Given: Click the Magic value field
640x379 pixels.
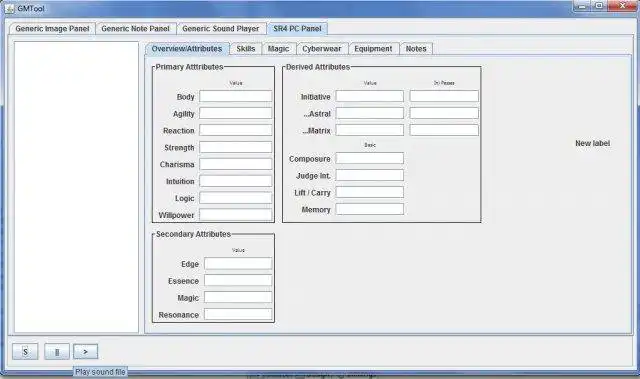Looking at the screenshot, I should (238, 297).
